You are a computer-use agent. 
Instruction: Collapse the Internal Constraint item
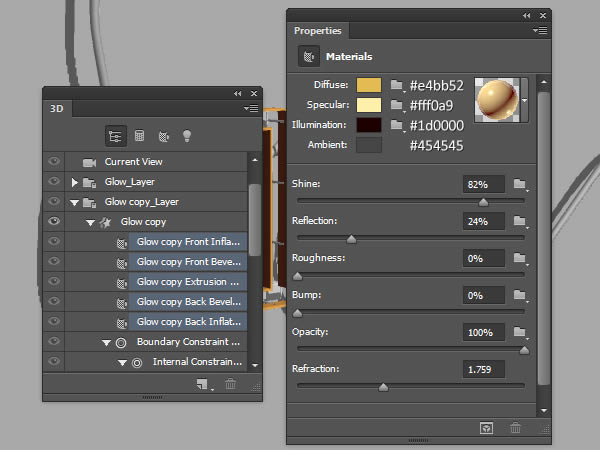pyautogui.click(x=122, y=363)
